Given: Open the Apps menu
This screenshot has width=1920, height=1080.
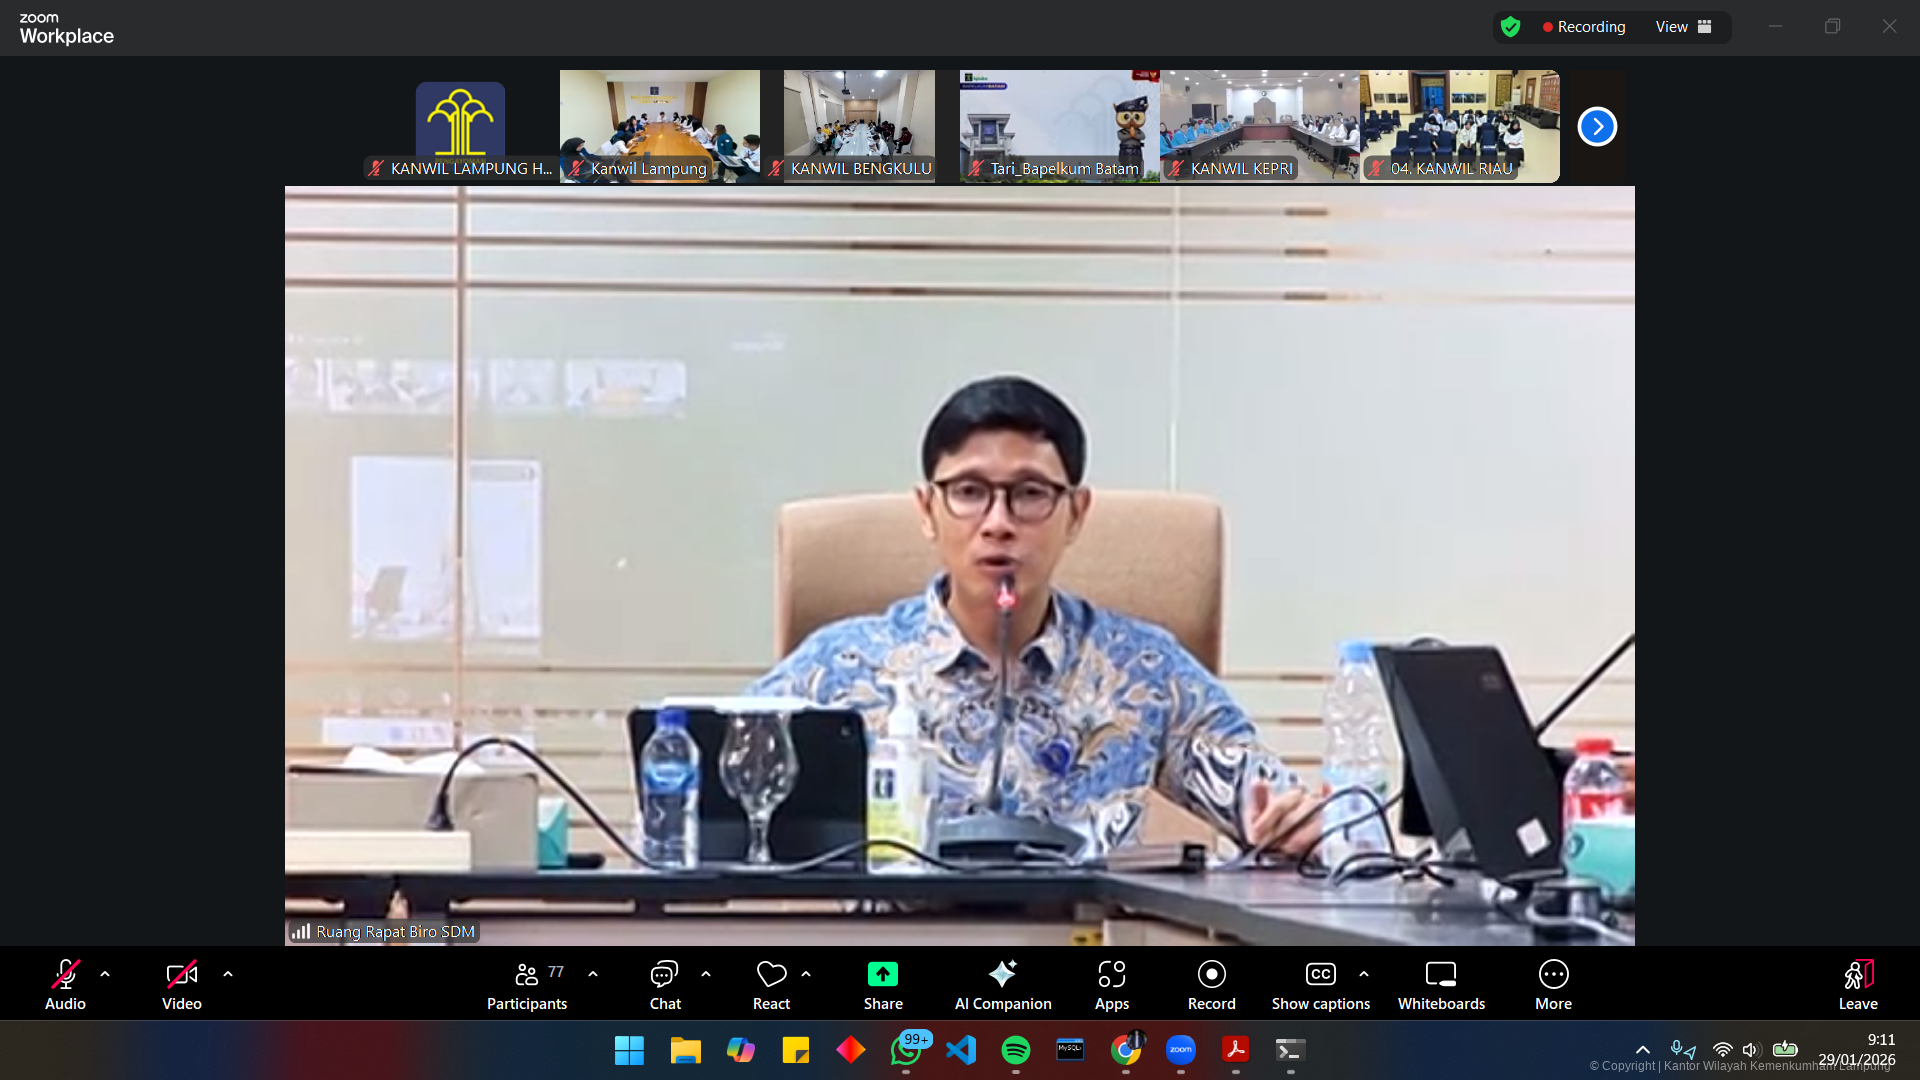Looking at the screenshot, I should pos(1111,985).
